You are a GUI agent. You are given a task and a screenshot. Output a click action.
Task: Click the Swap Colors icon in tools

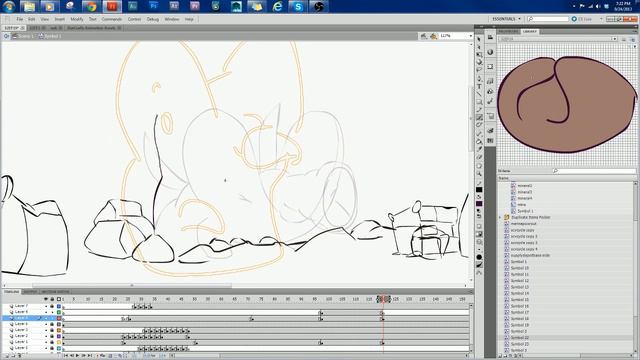point(479,216)
